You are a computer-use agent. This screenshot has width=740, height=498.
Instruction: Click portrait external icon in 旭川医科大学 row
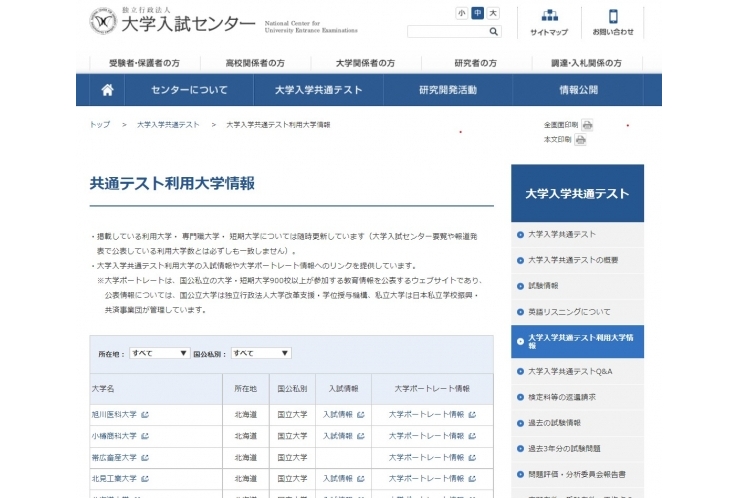pyautogui.click(x=472, y=414)
